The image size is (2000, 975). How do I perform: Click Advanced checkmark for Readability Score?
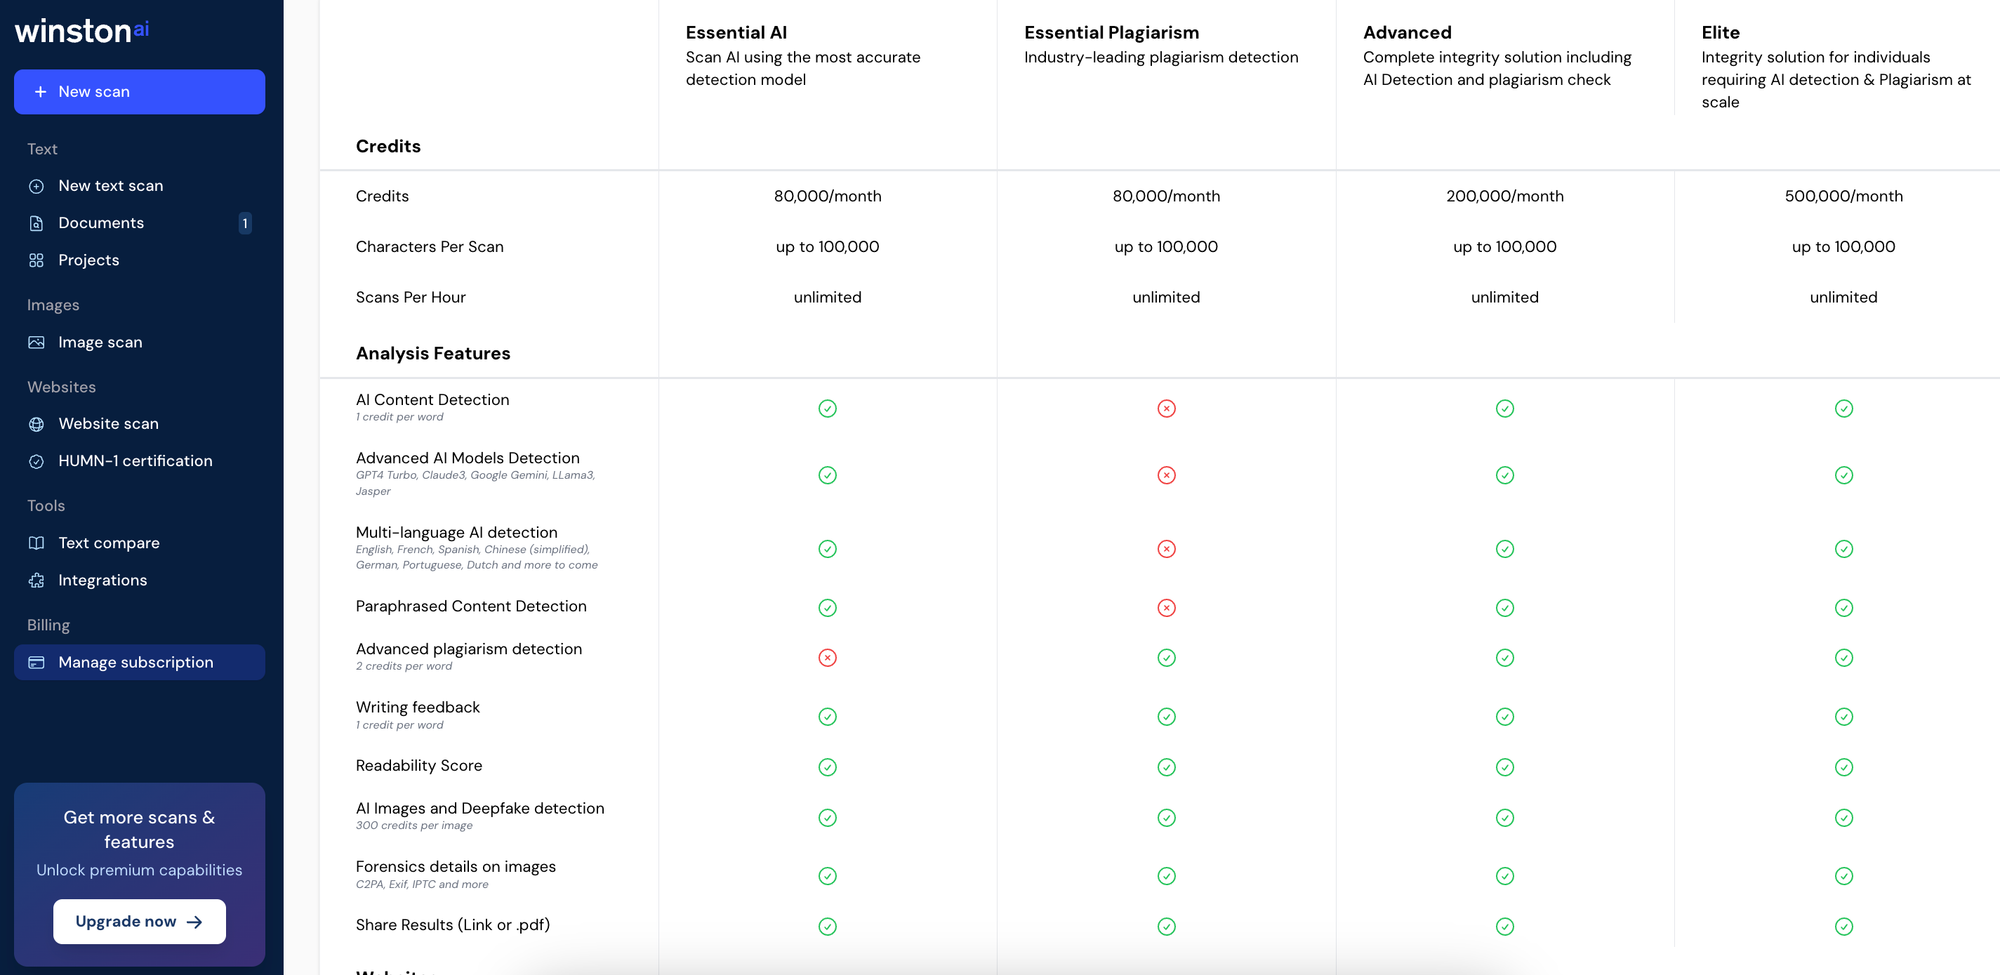tap(1505, 767)
